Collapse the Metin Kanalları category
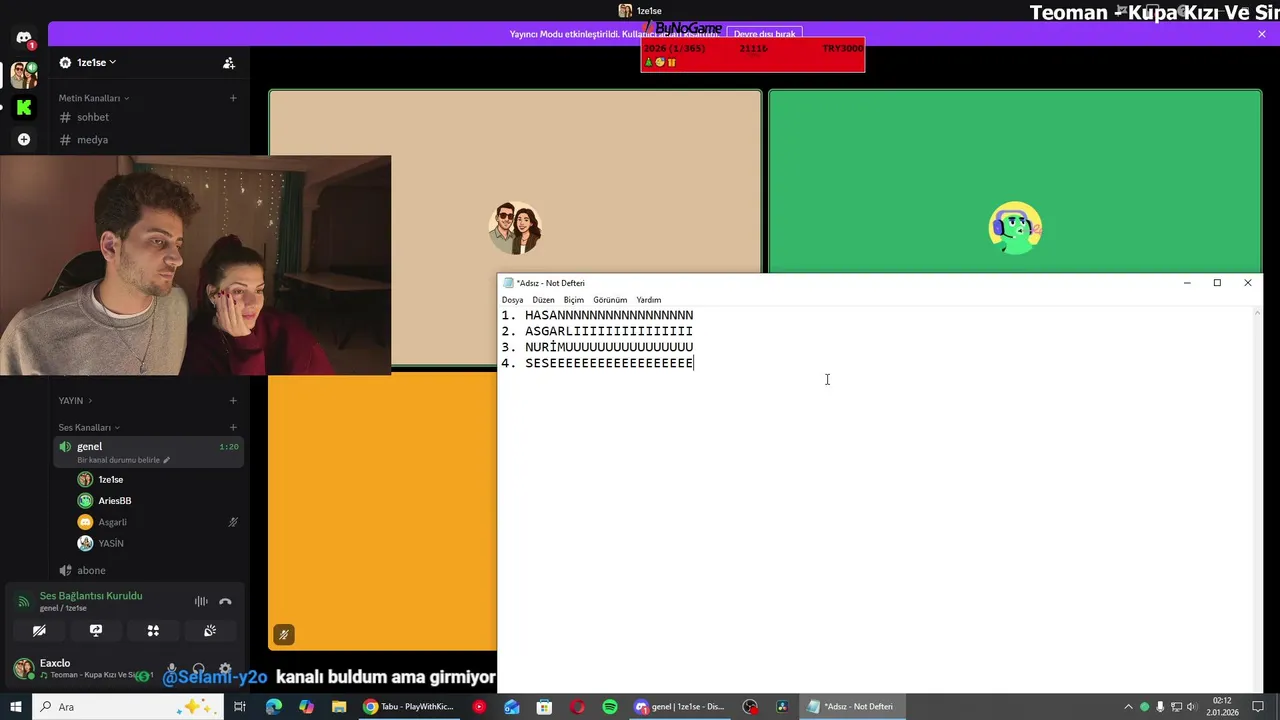Screen dimensions: 1280x720 [x=94, y=98]
